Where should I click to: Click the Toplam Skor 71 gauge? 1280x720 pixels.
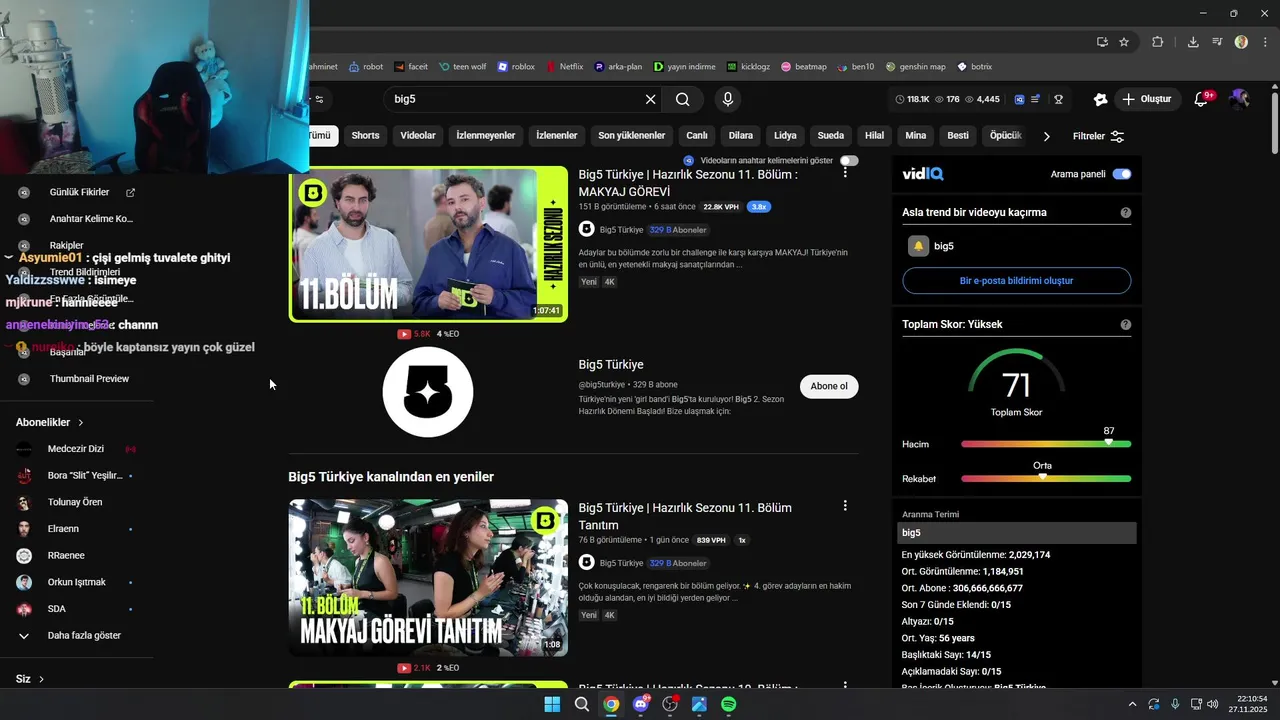pos(1017,382)
